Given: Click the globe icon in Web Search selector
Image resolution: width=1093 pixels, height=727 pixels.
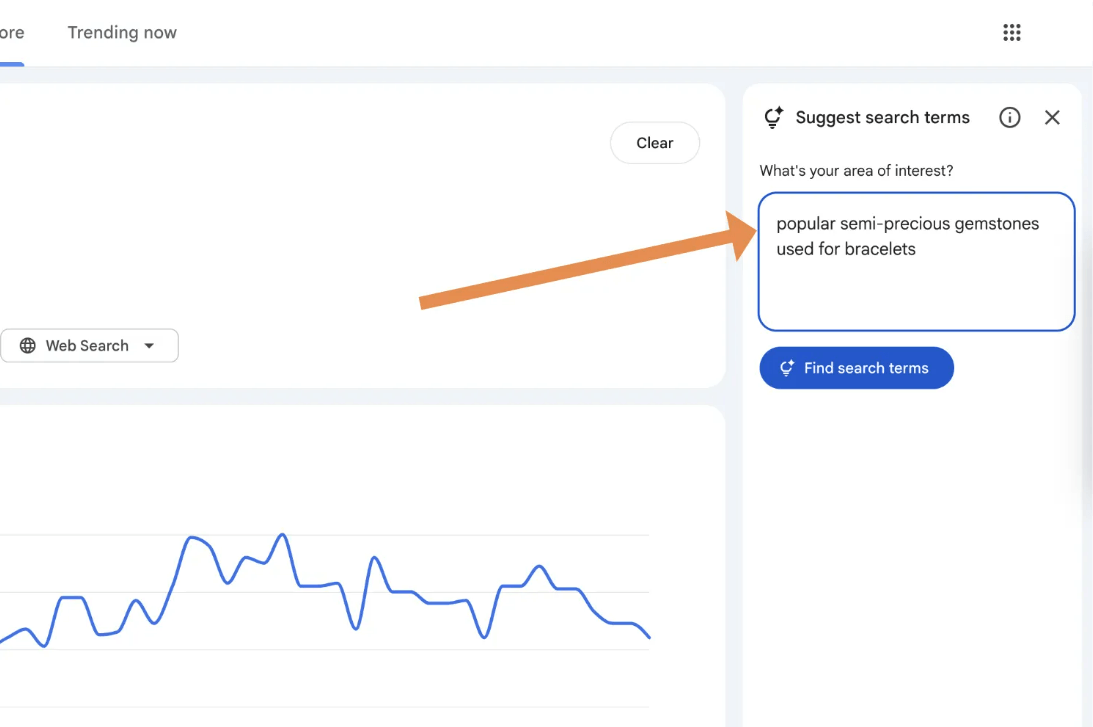Looking at the screenshot, I should 28,346.
